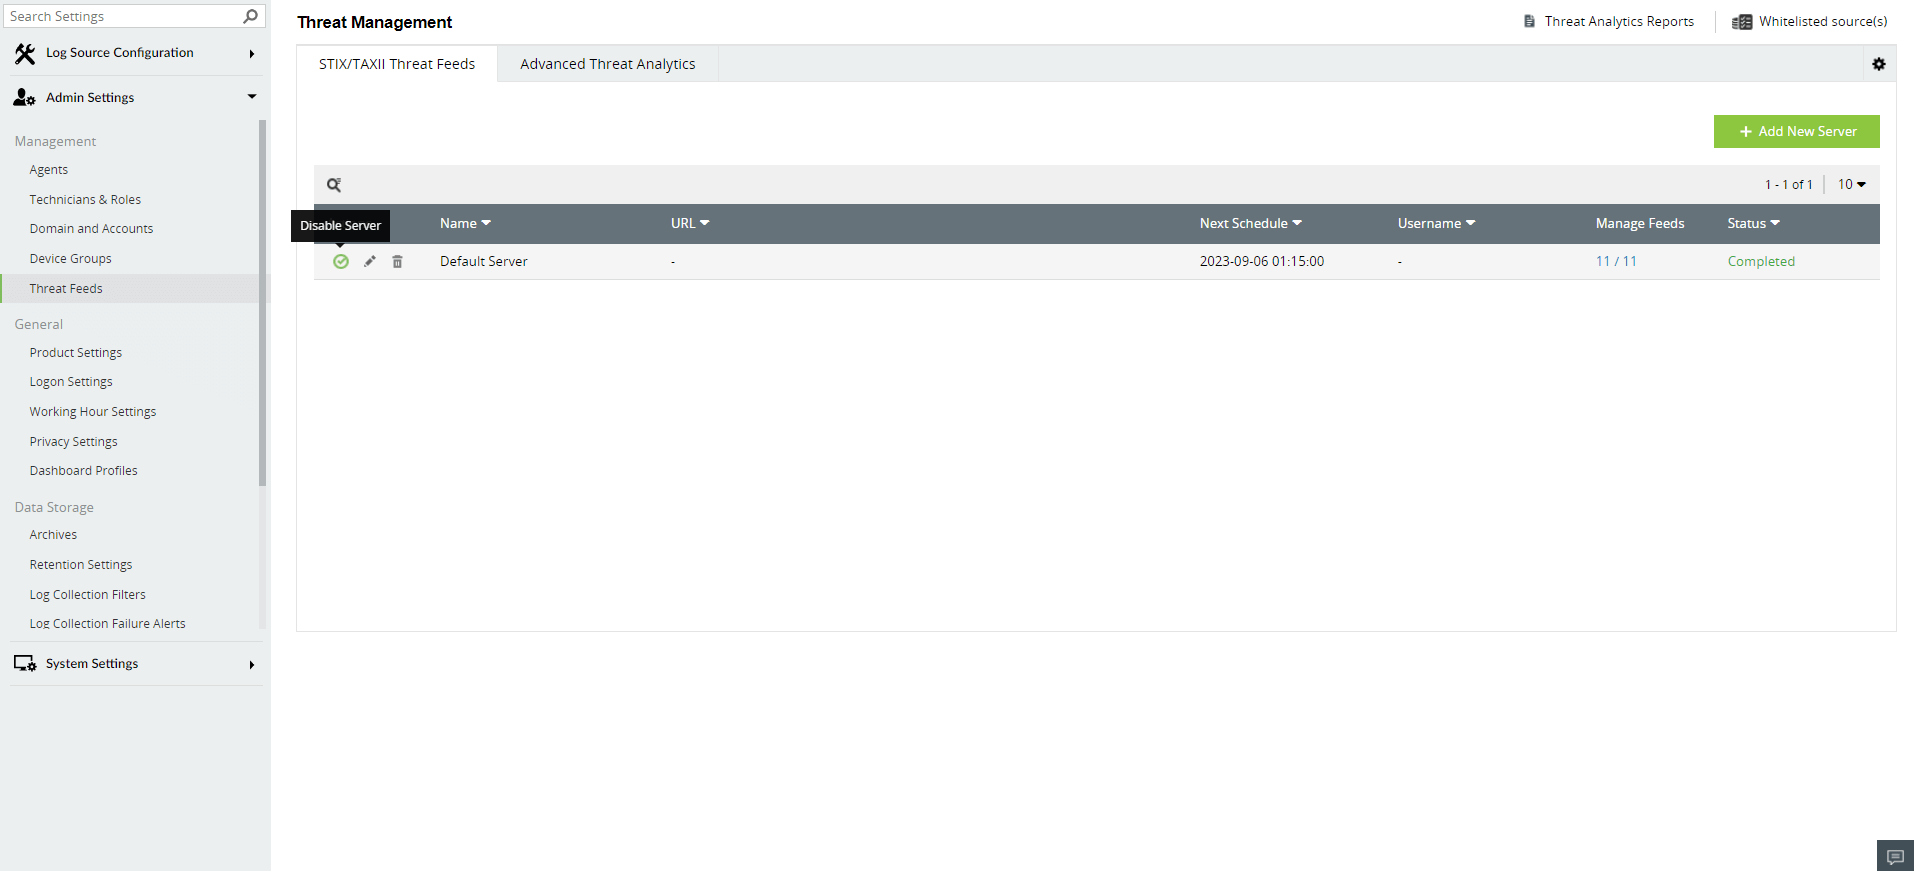Click the Log Source Configuration tools icon
The width and height of the screenshot is (1919, 871).
tap(25, 54)
